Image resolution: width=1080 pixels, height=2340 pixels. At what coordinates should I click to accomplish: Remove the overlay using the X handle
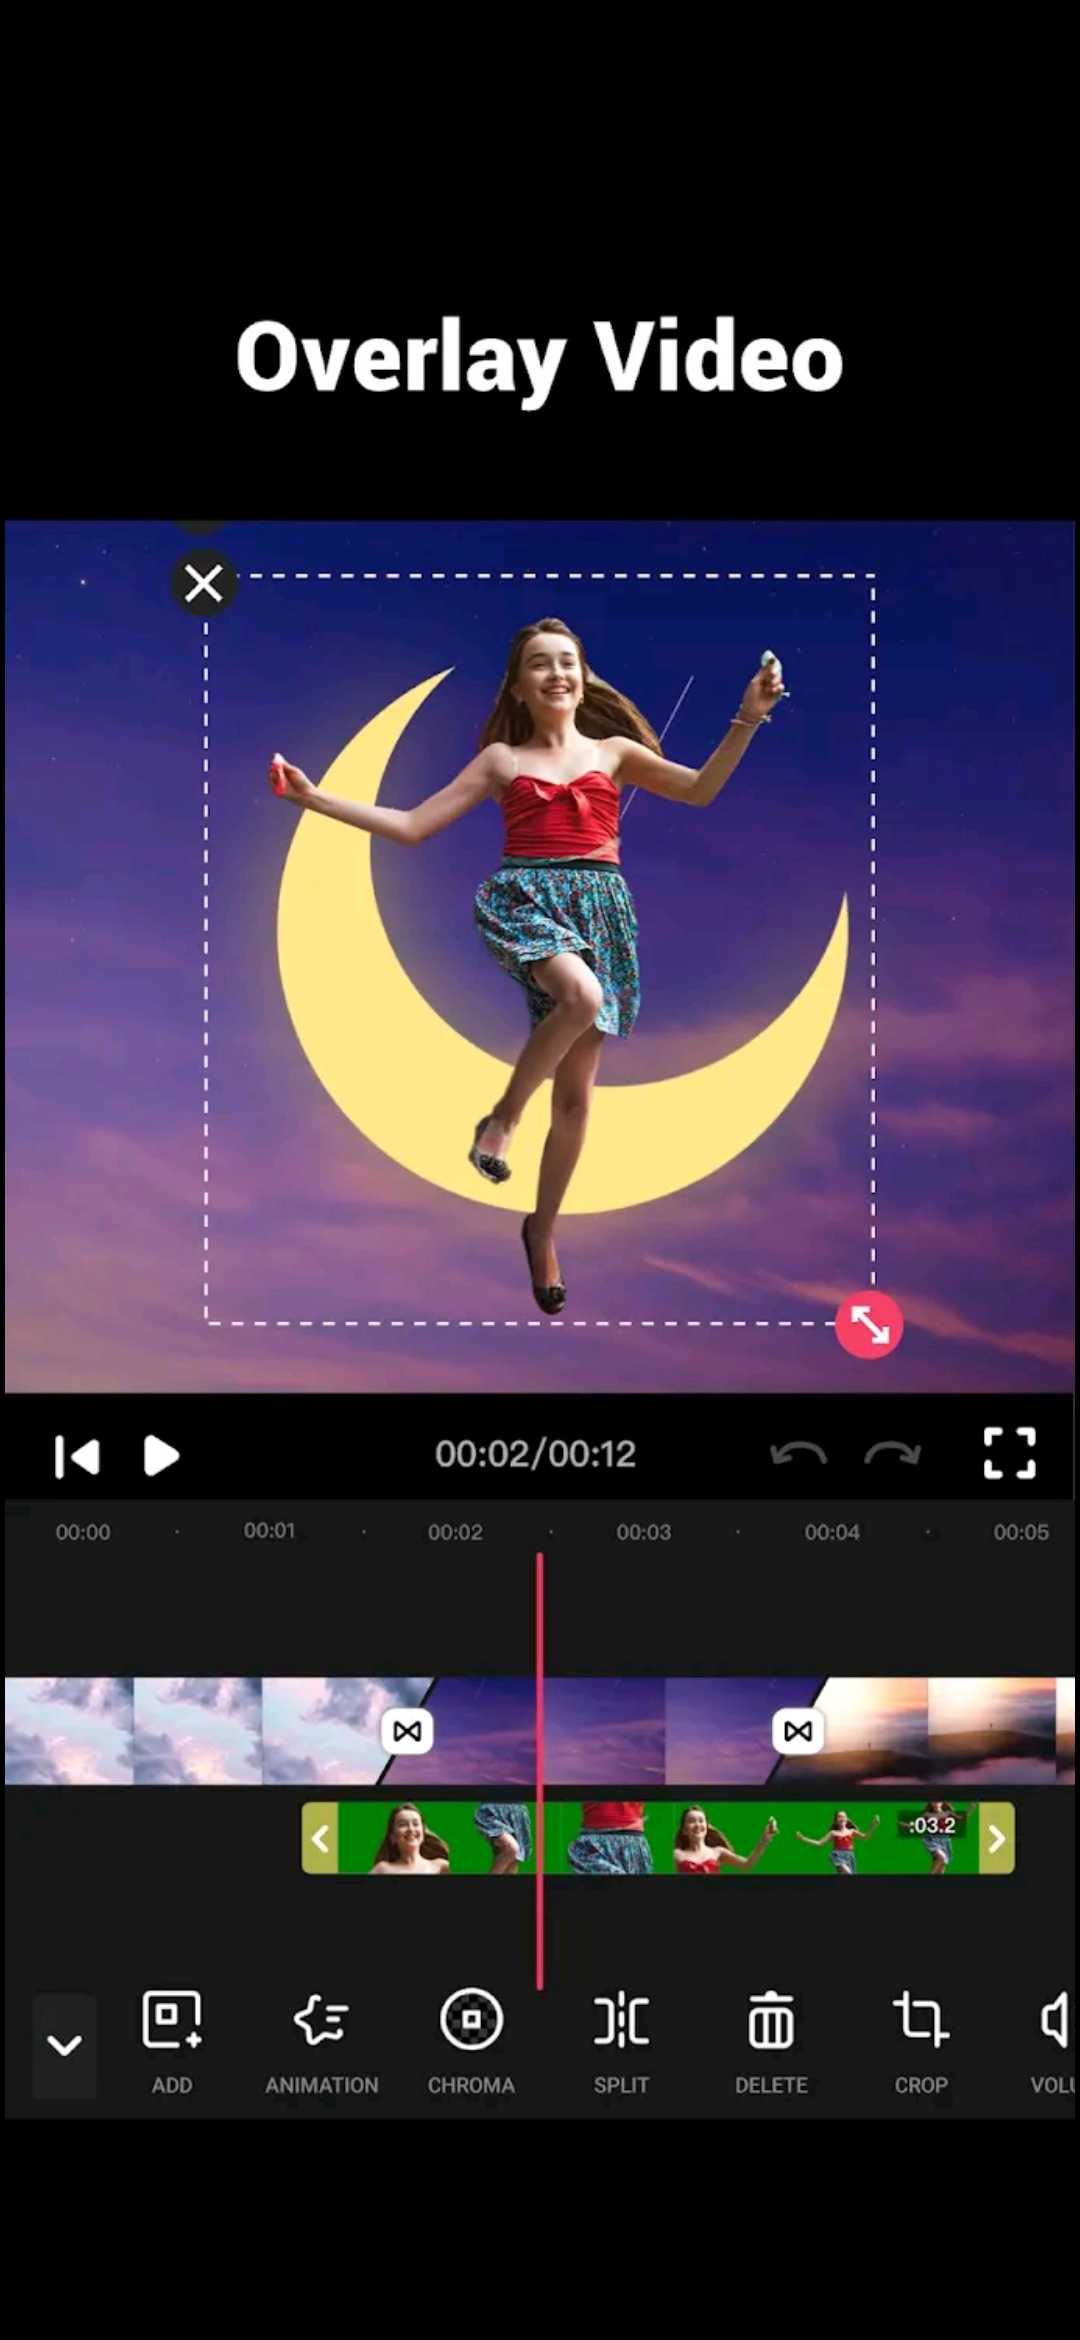pyautogui.click(x=204, y=583)
